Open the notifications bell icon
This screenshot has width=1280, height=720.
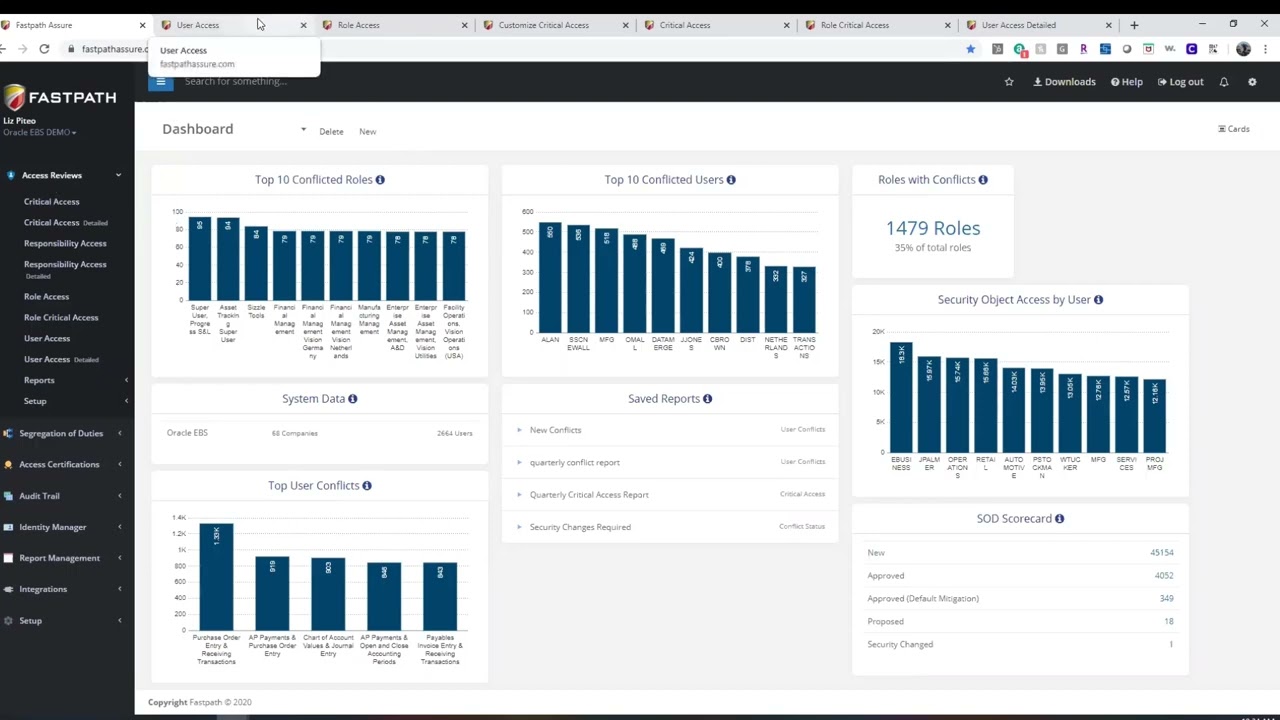point(1223,82)
